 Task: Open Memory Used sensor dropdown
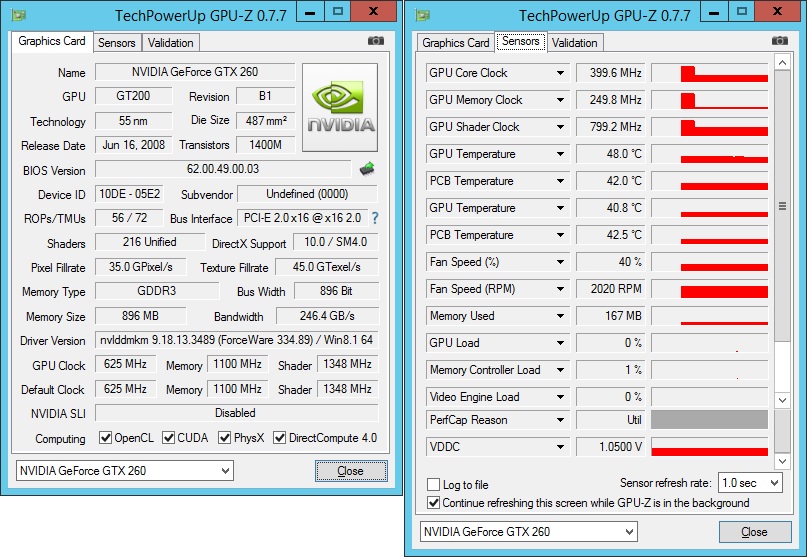(560, 316)
